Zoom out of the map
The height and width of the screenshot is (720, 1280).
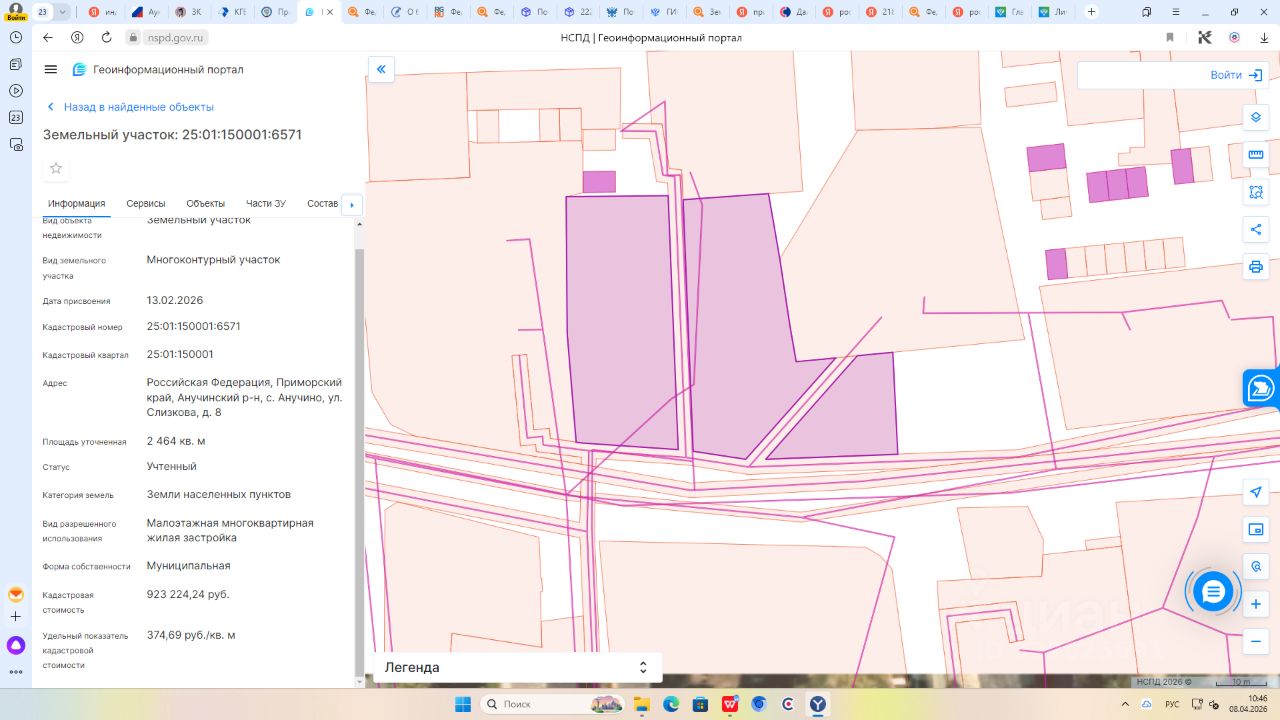tap(1256, 641)
